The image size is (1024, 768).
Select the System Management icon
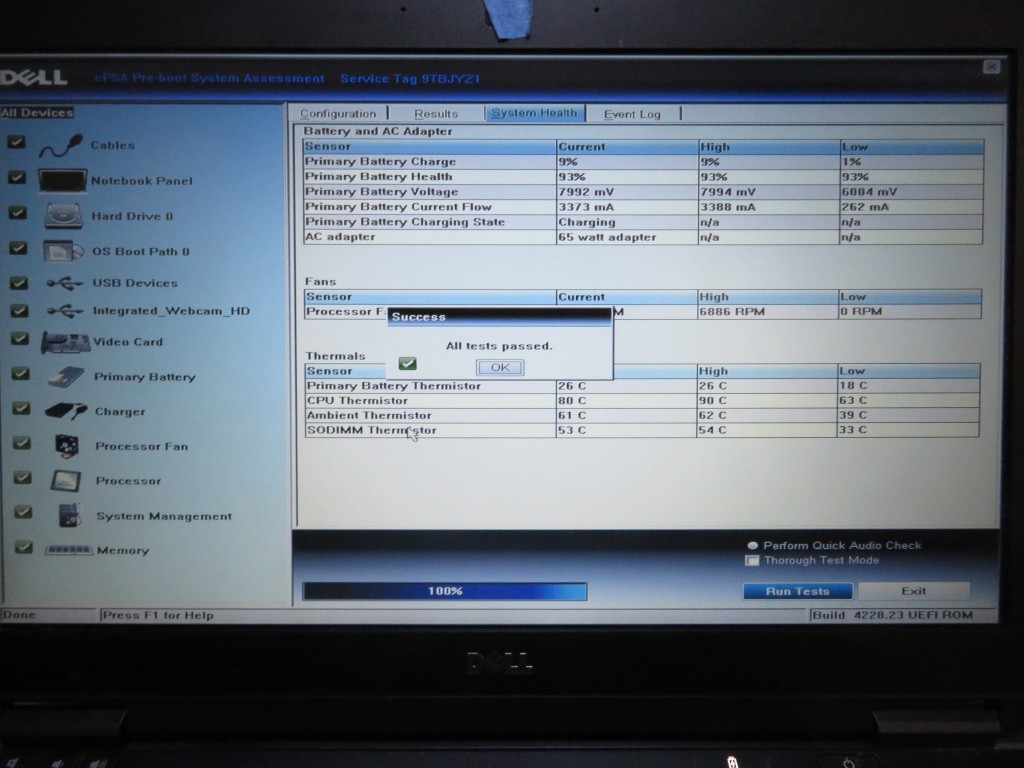pyautogui.click(x=69, y=515)
